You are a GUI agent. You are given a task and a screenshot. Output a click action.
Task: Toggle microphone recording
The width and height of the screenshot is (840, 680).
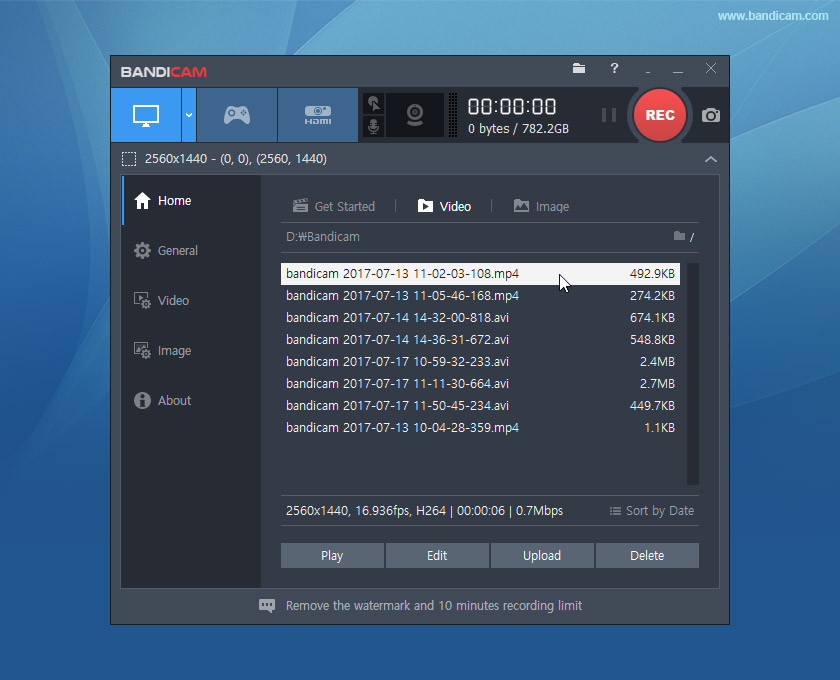coord(372,127)
